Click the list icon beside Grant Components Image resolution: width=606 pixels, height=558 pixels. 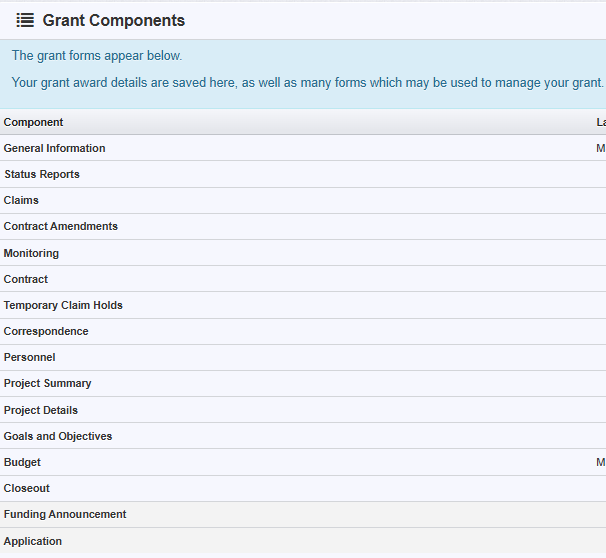(25, 20)
